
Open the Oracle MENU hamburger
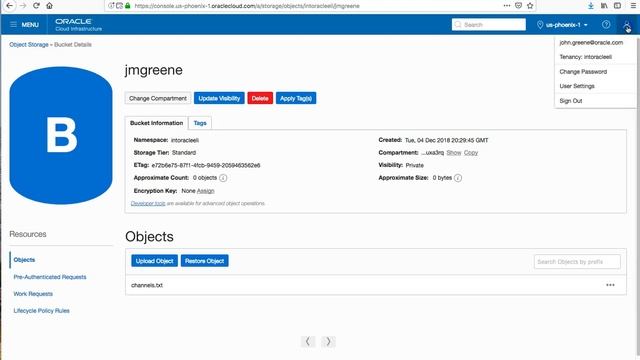coord(24,24)
